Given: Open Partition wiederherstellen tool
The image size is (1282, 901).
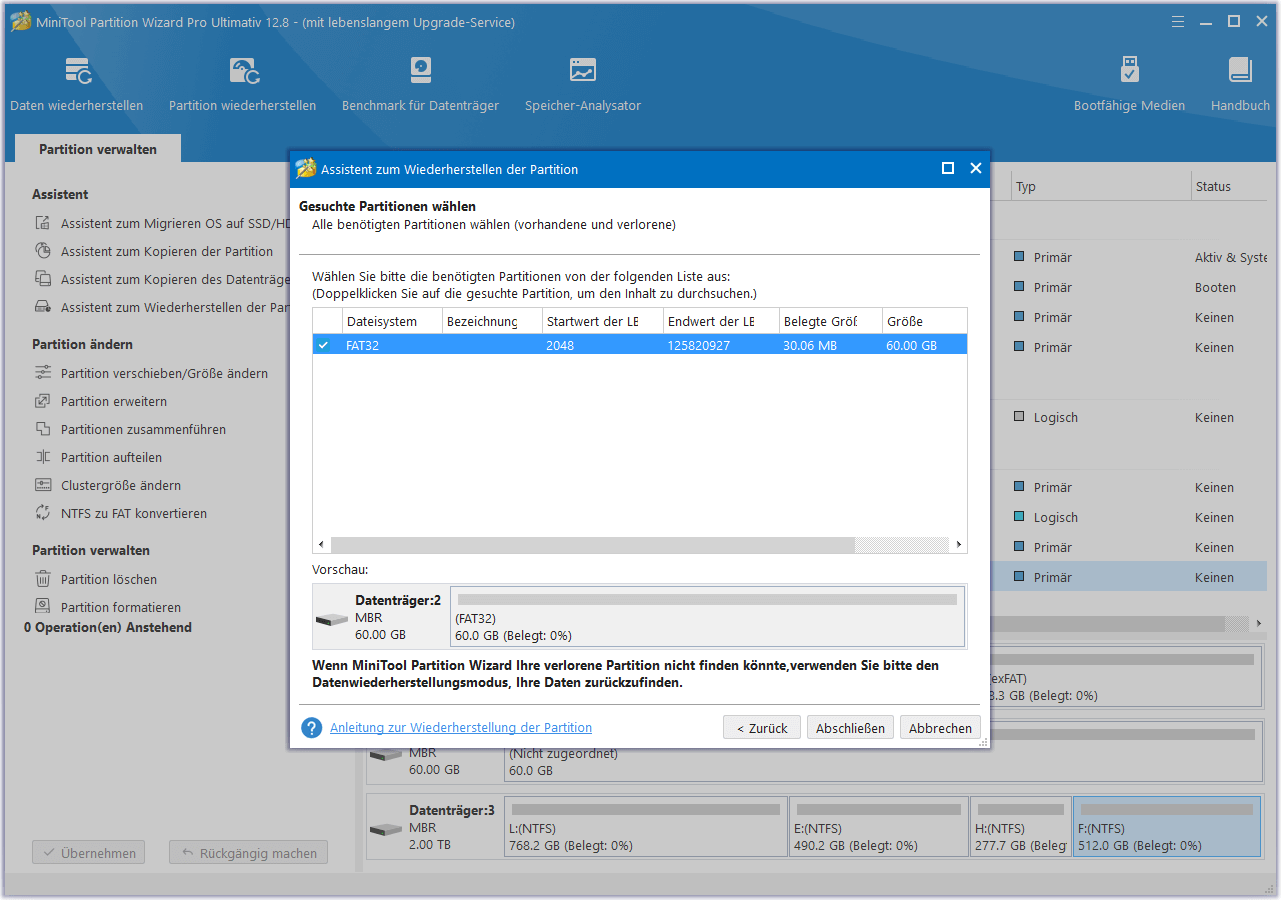Looking at the screenshot, I should [x=242, y=84].
